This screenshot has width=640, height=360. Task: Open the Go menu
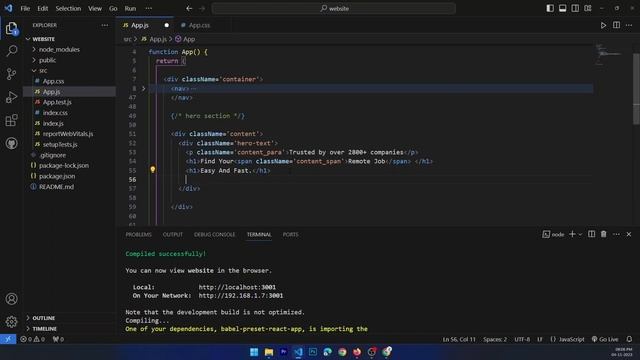pyautogui.click(x=113, y=8)
